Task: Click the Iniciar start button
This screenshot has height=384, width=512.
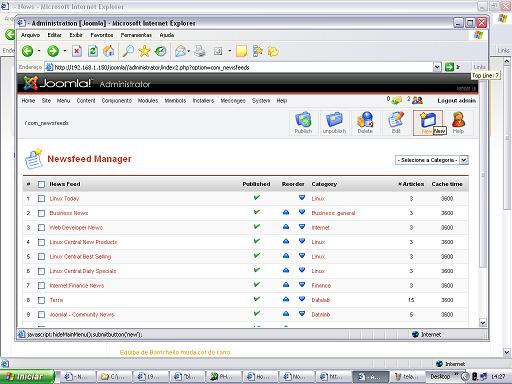Action: 27,377
